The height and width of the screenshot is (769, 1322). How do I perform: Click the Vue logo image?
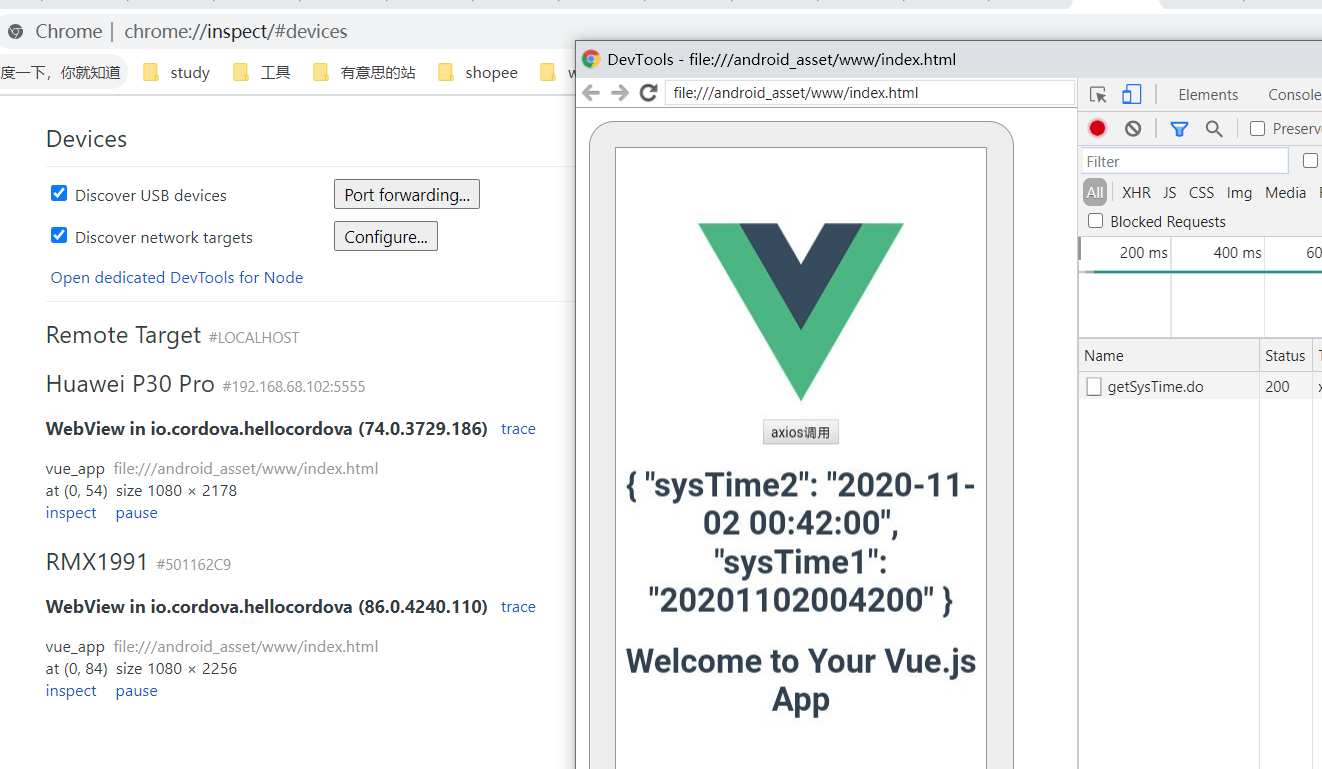click(801, 312)
